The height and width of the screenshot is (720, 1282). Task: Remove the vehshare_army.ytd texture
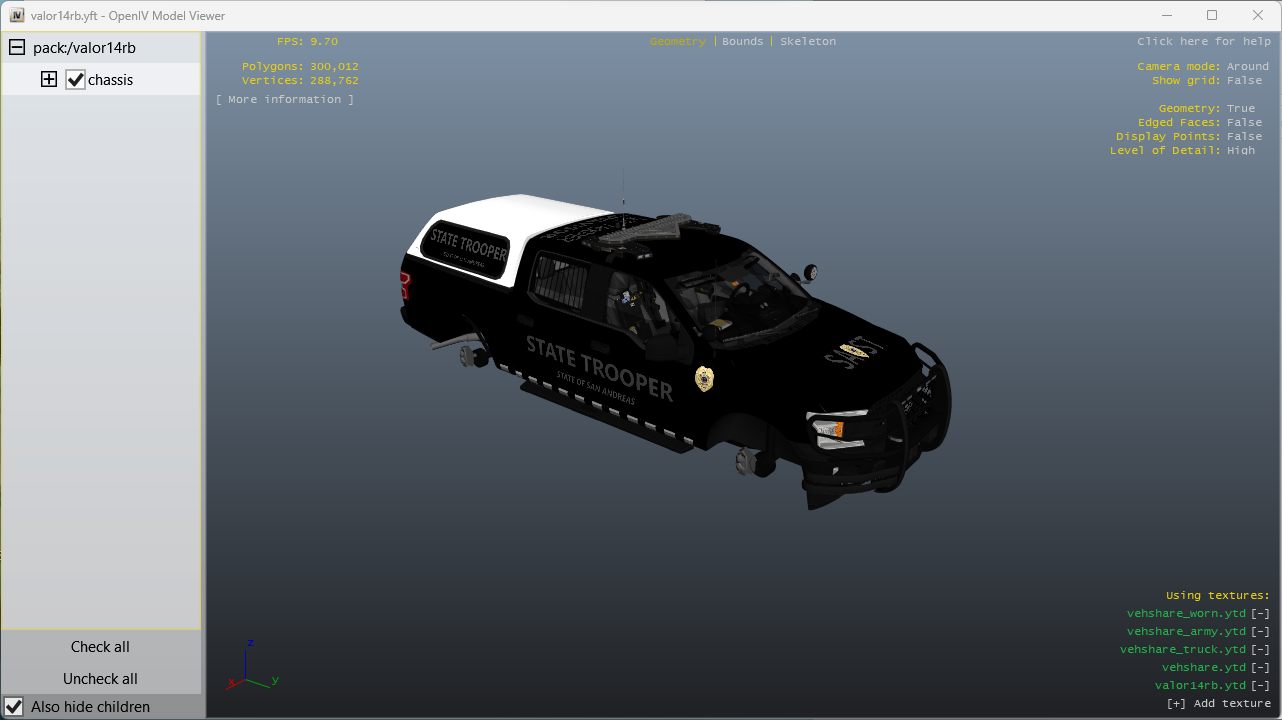click(x=1260, y=632)
